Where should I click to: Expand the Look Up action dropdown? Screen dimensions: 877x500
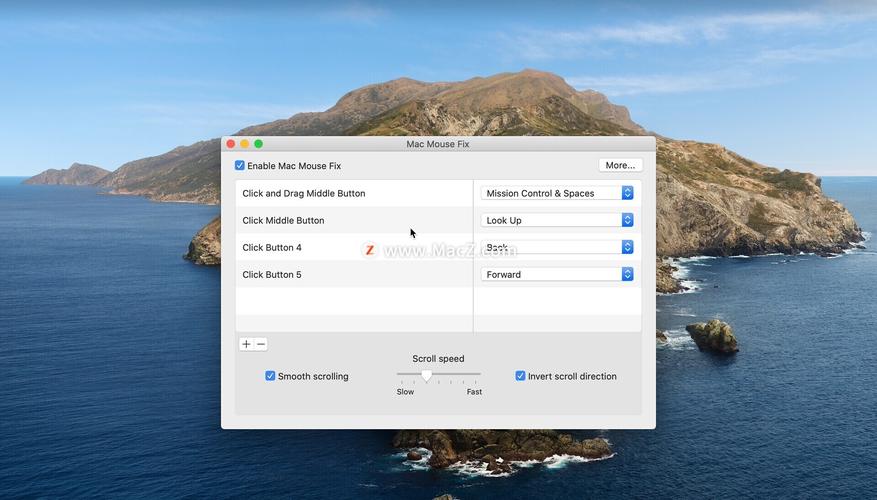[557, 220]
